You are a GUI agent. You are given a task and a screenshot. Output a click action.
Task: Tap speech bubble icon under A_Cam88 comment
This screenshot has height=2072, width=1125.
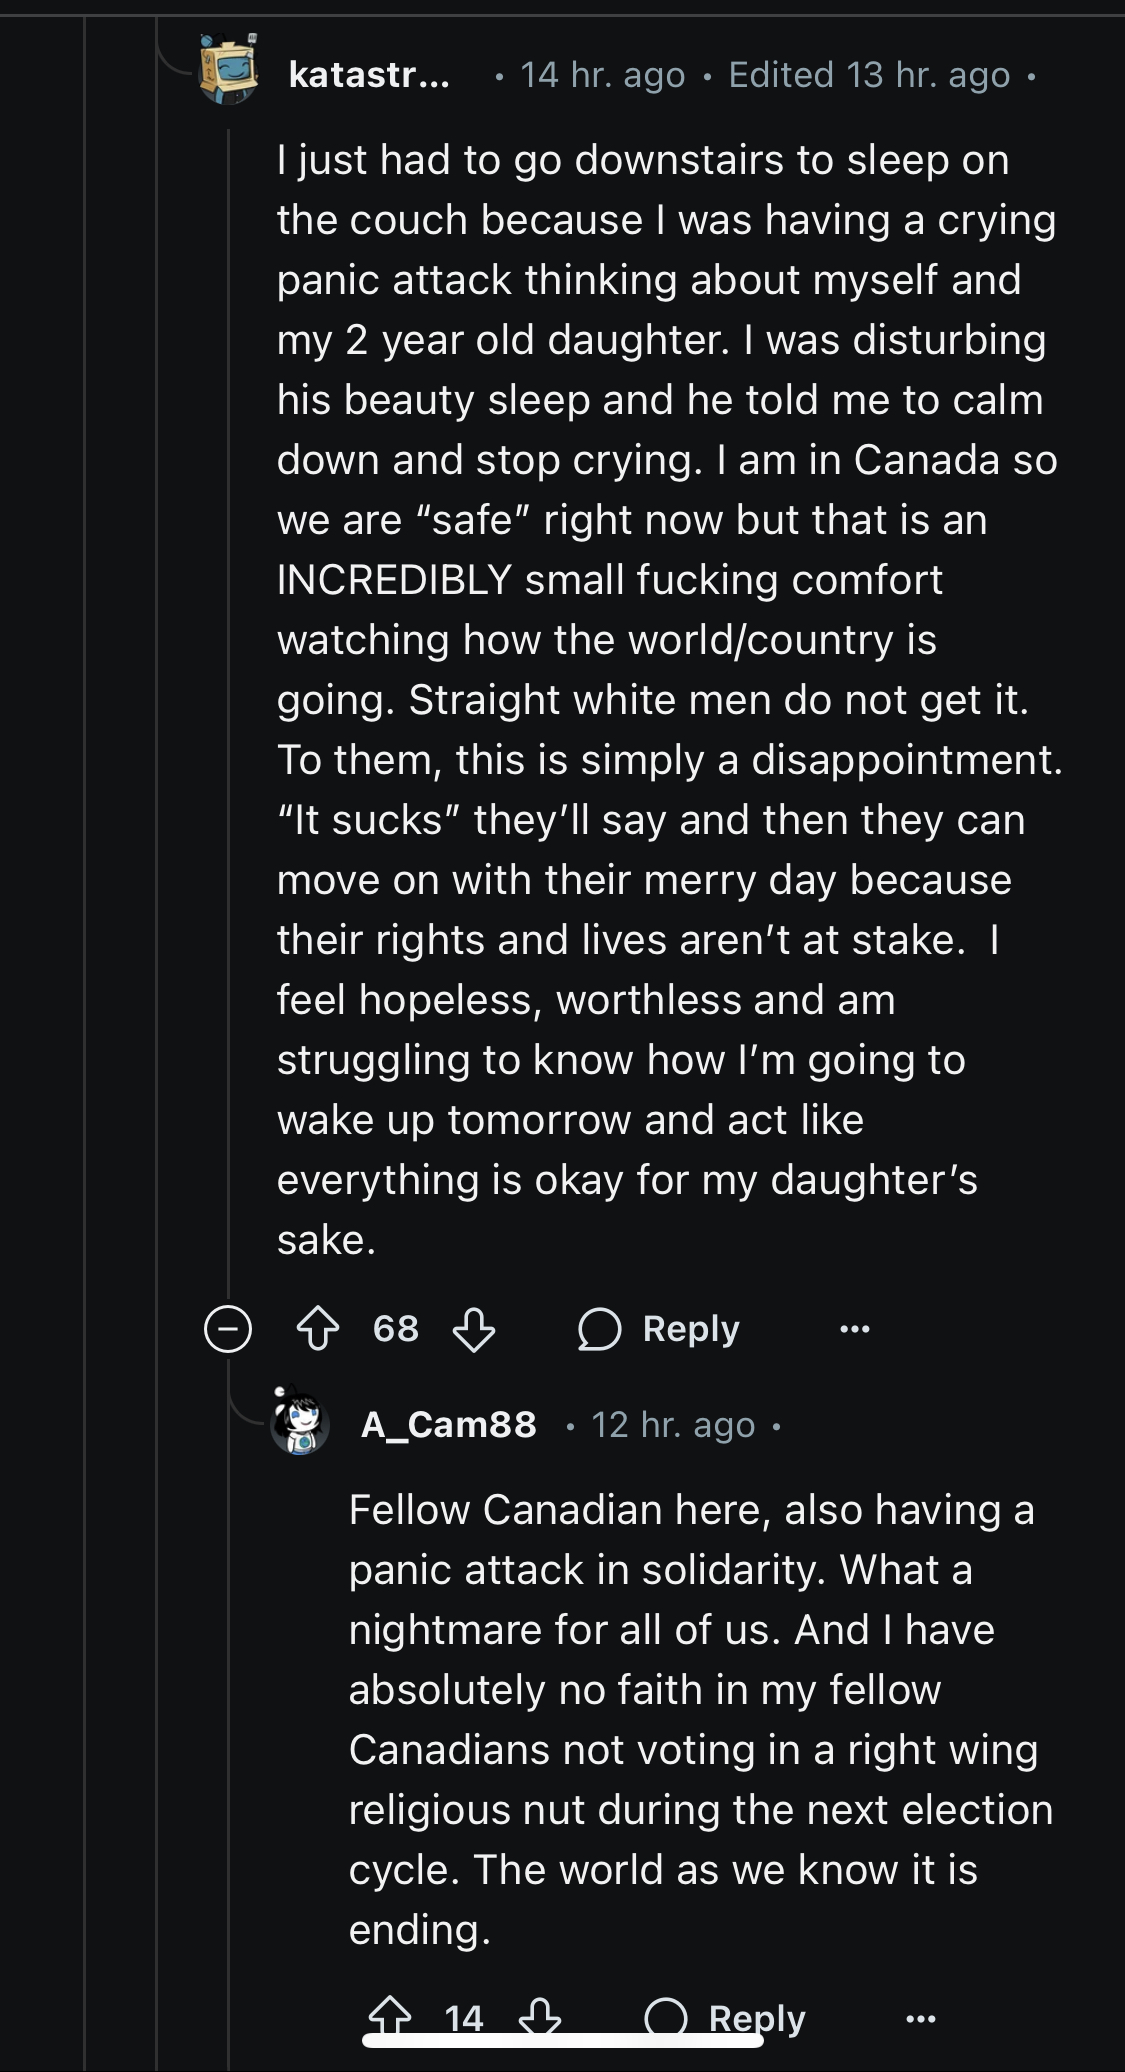[x=666, y=2016]
